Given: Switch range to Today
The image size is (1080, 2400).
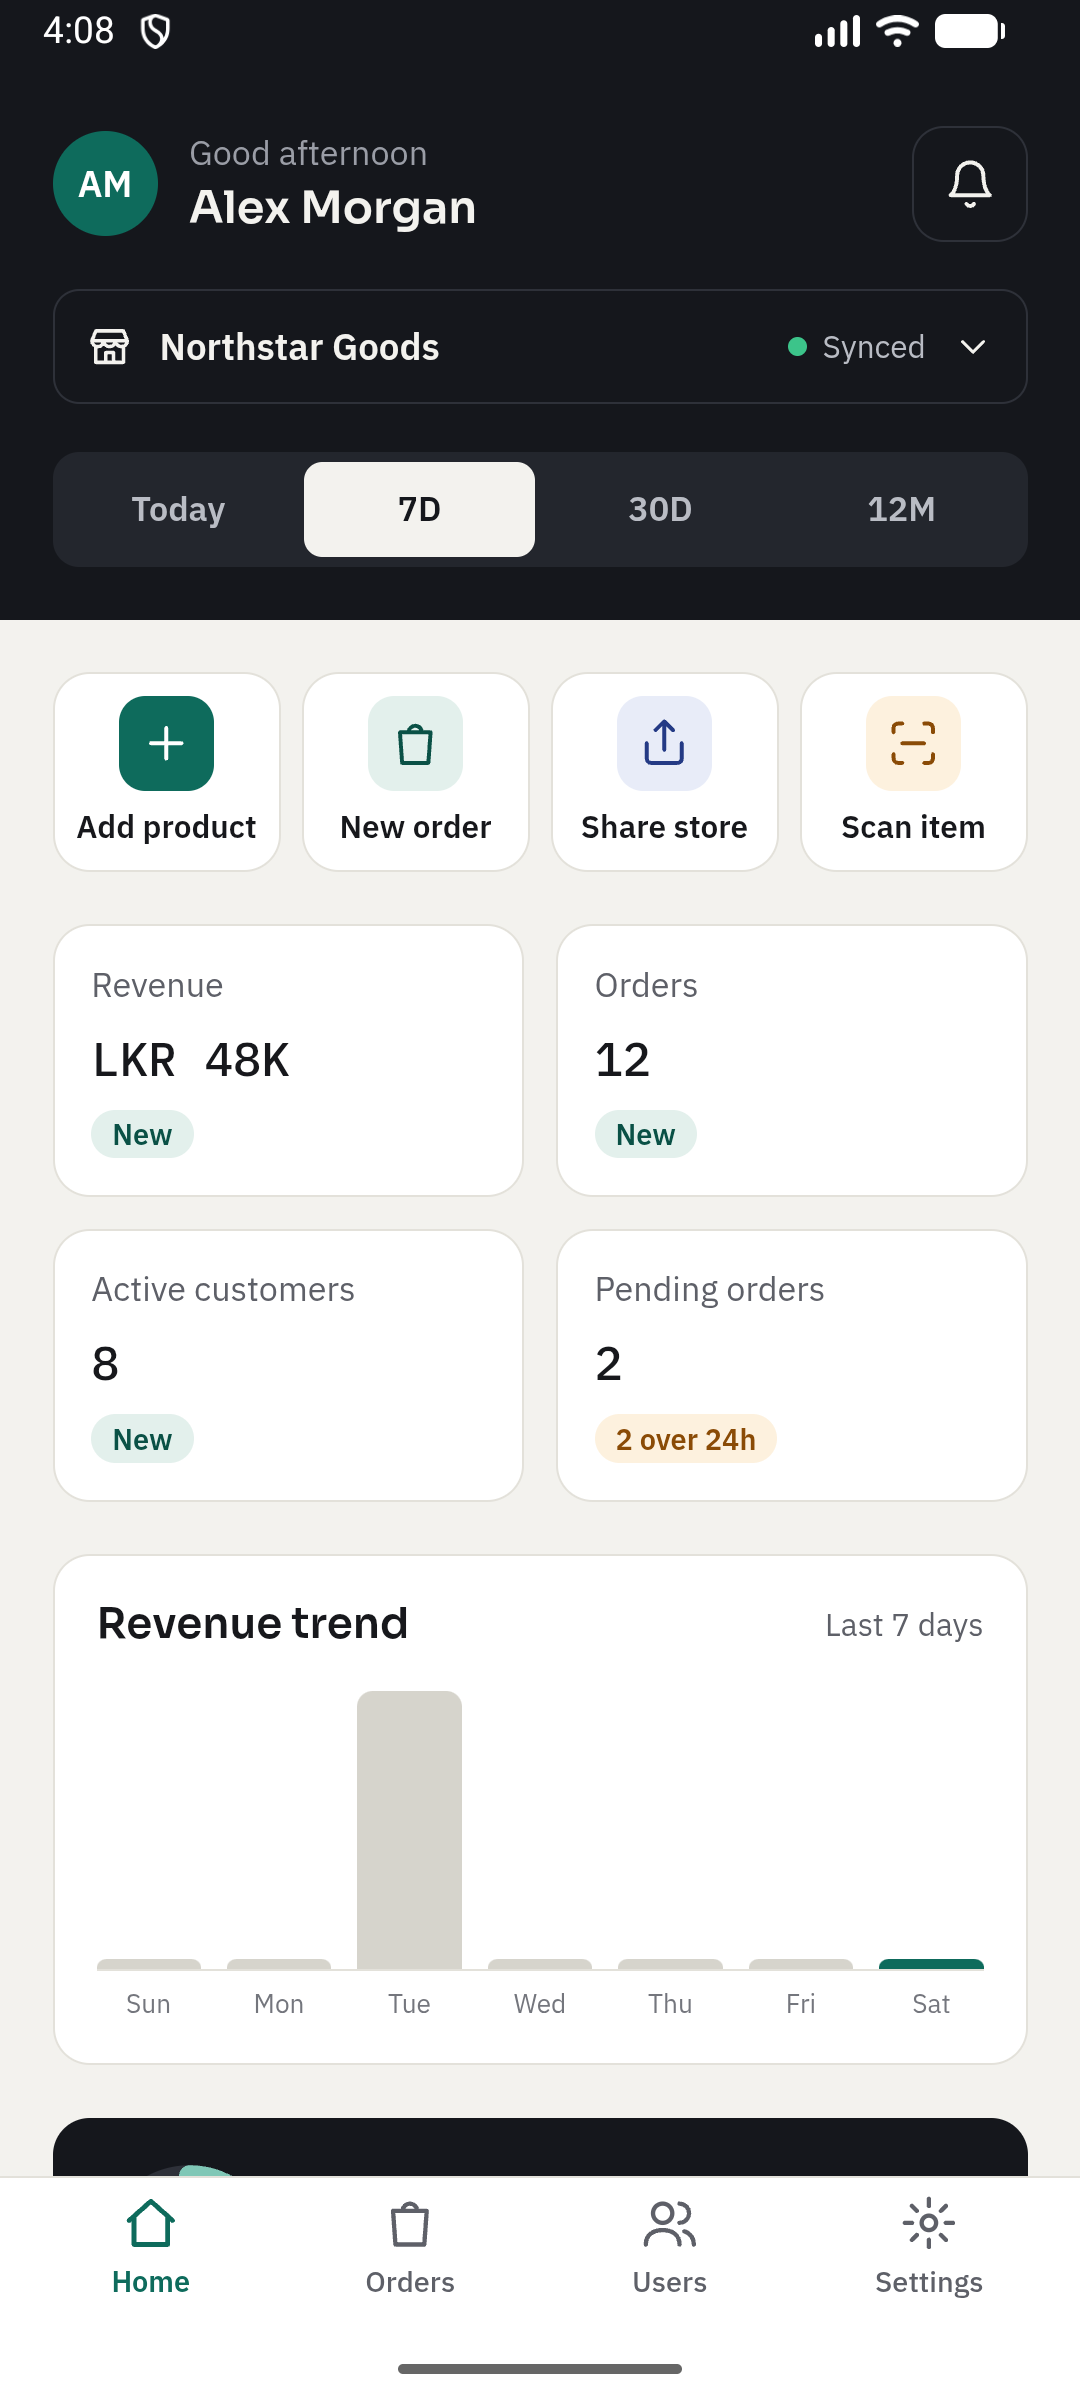Looking at the screenshot, I should tap(178, 509).
